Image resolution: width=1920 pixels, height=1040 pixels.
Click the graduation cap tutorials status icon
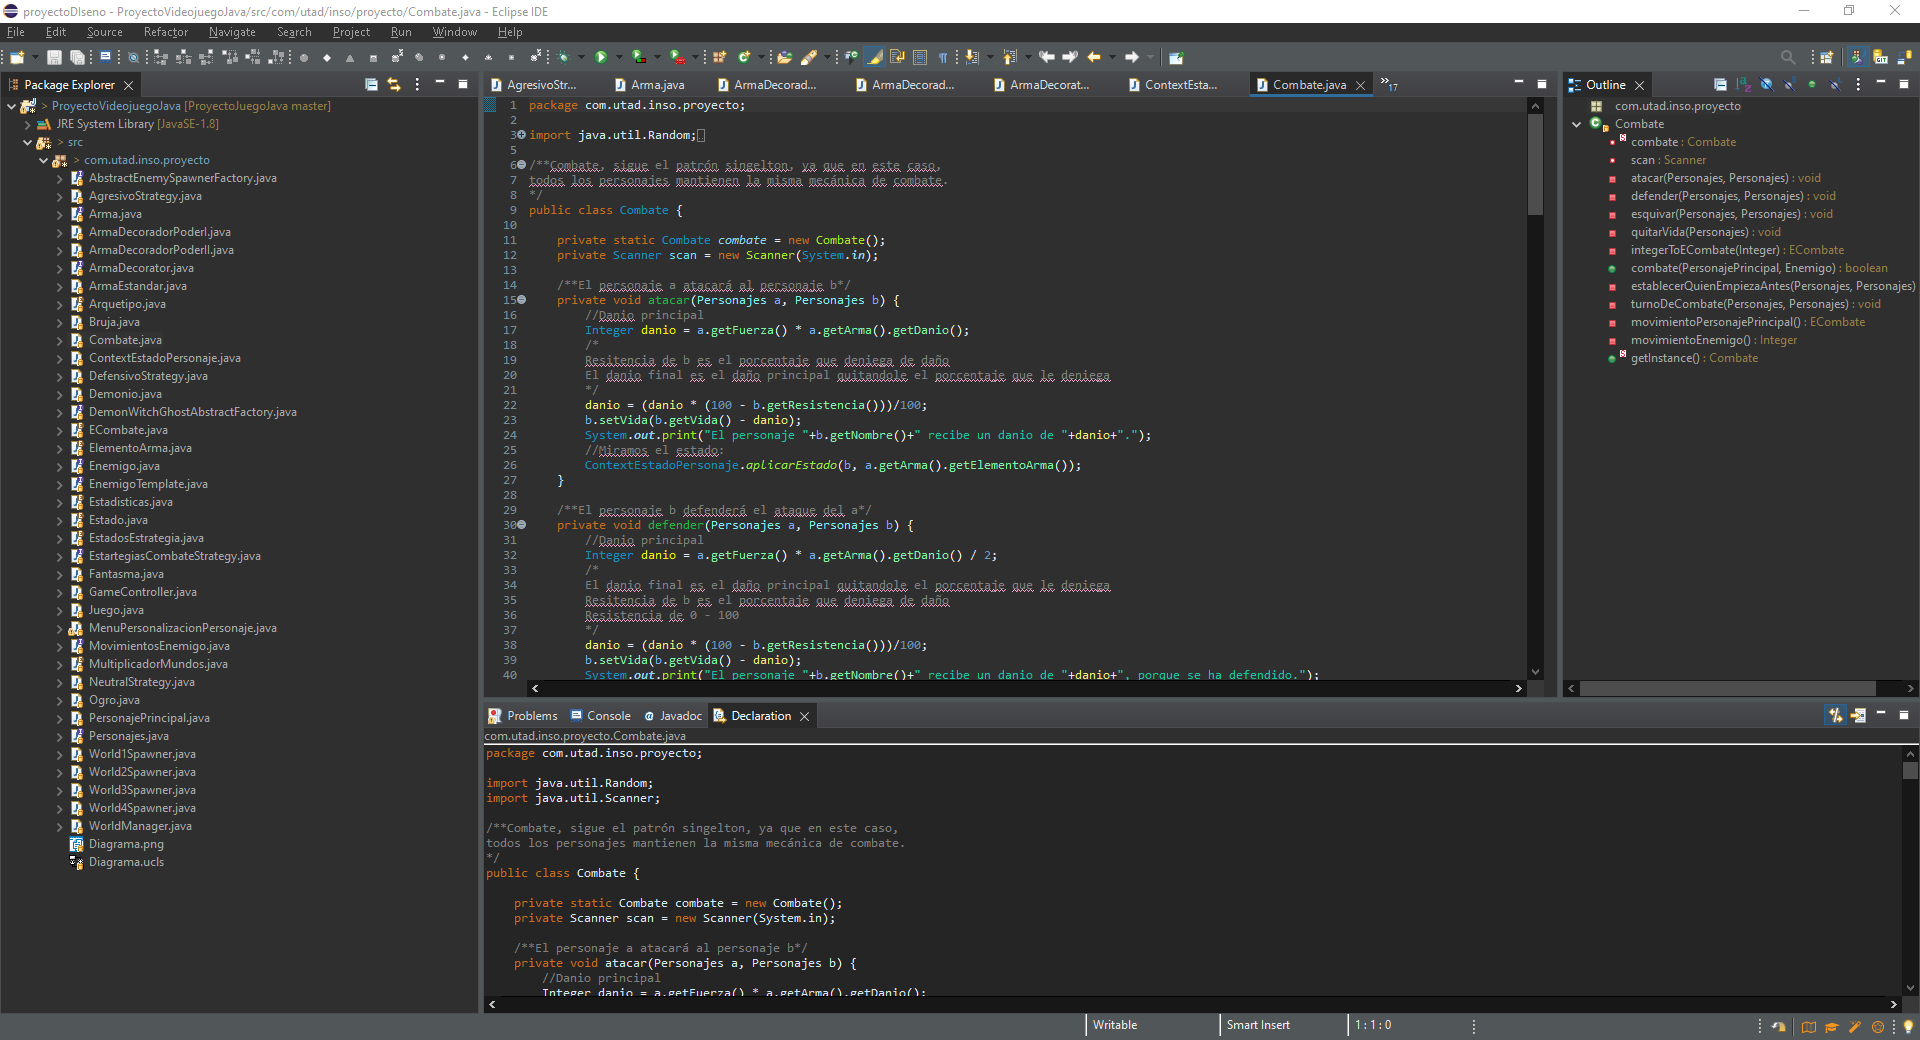point(1832,1026)
